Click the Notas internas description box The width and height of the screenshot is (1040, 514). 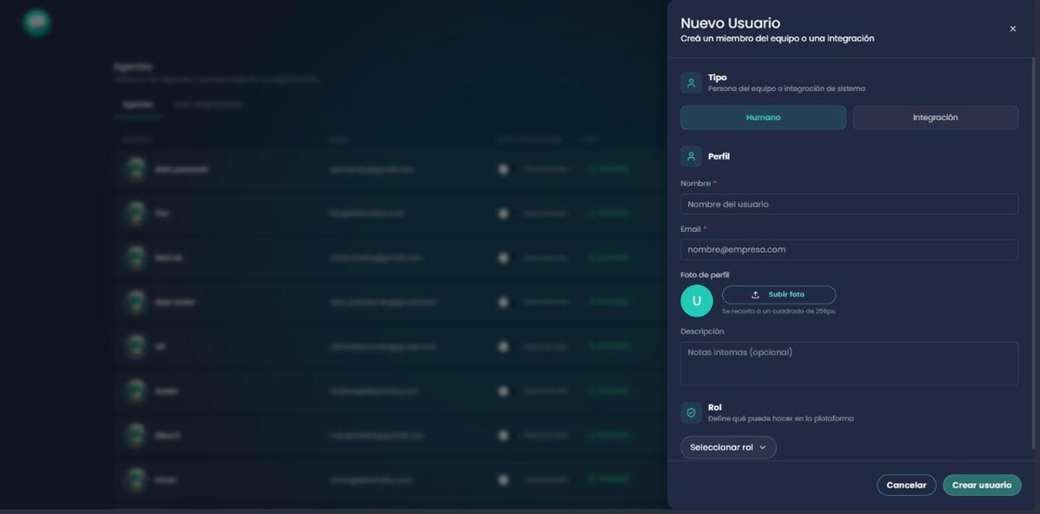tap(849, 363)
